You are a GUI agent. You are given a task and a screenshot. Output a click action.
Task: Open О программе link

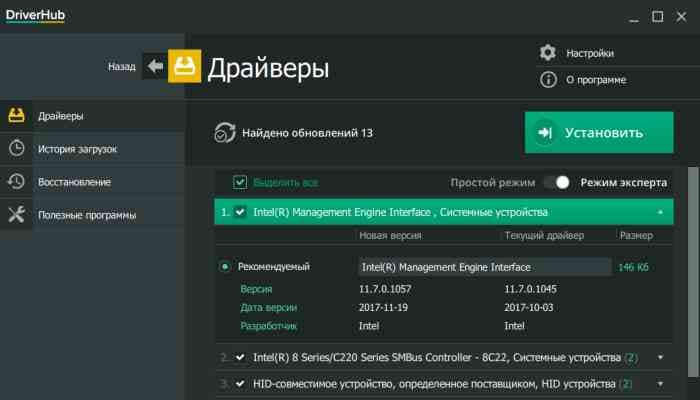coord(596,80)
